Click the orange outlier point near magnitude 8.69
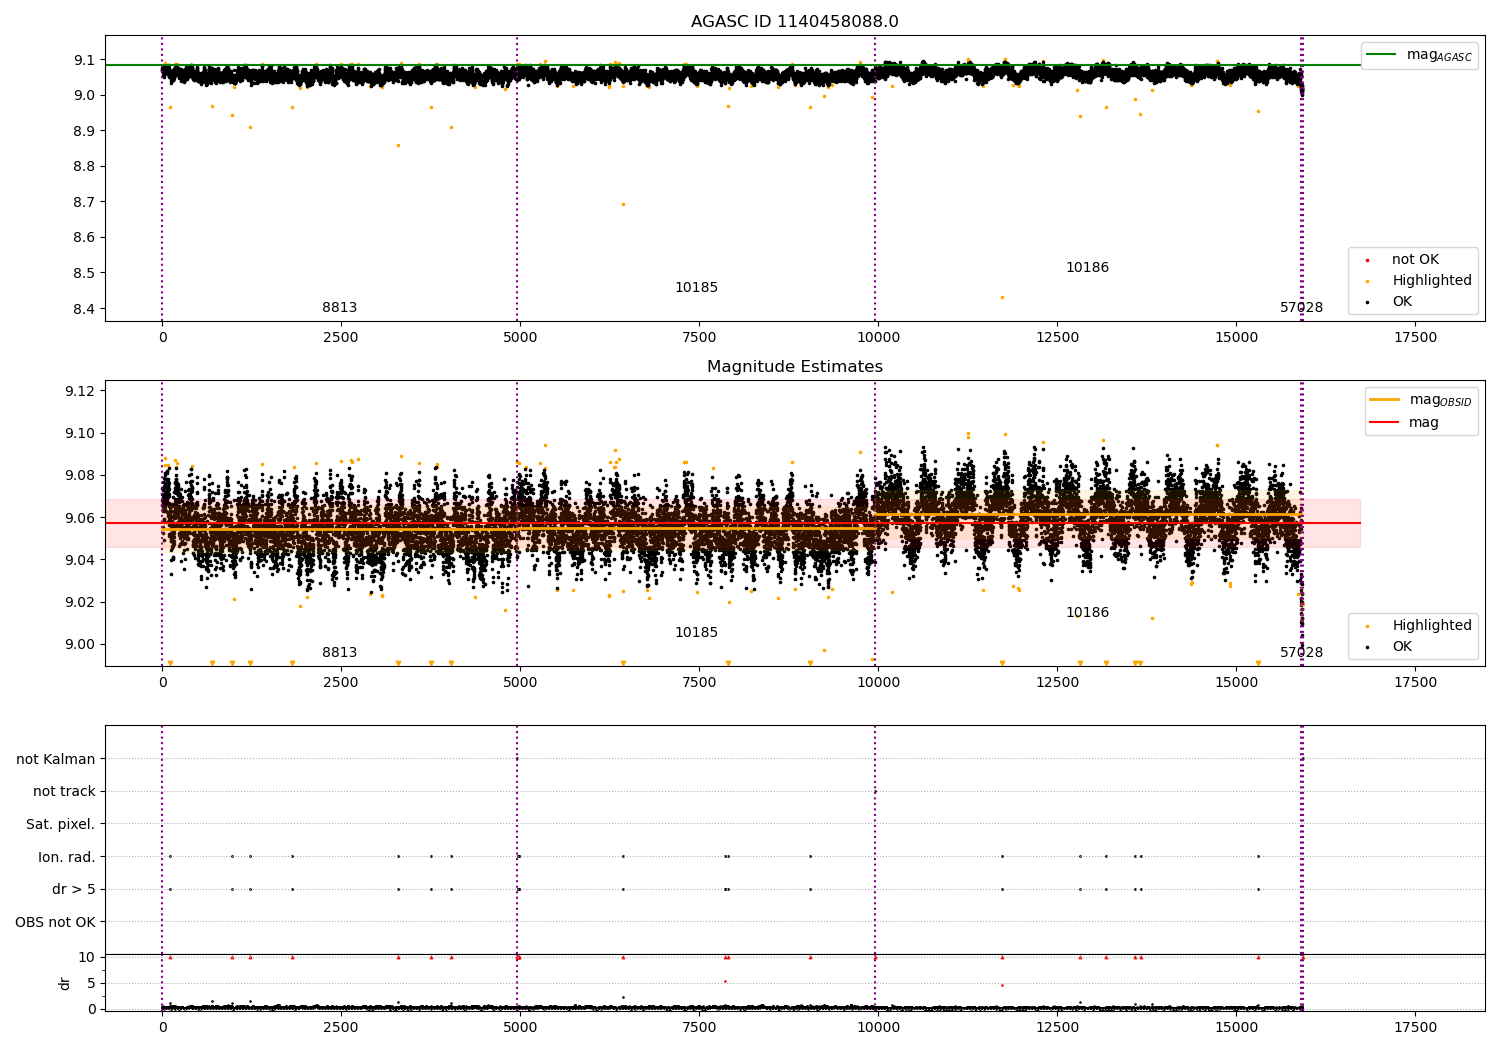The width and height of the screenshot is (1500, 1050). tap(623, 205)
